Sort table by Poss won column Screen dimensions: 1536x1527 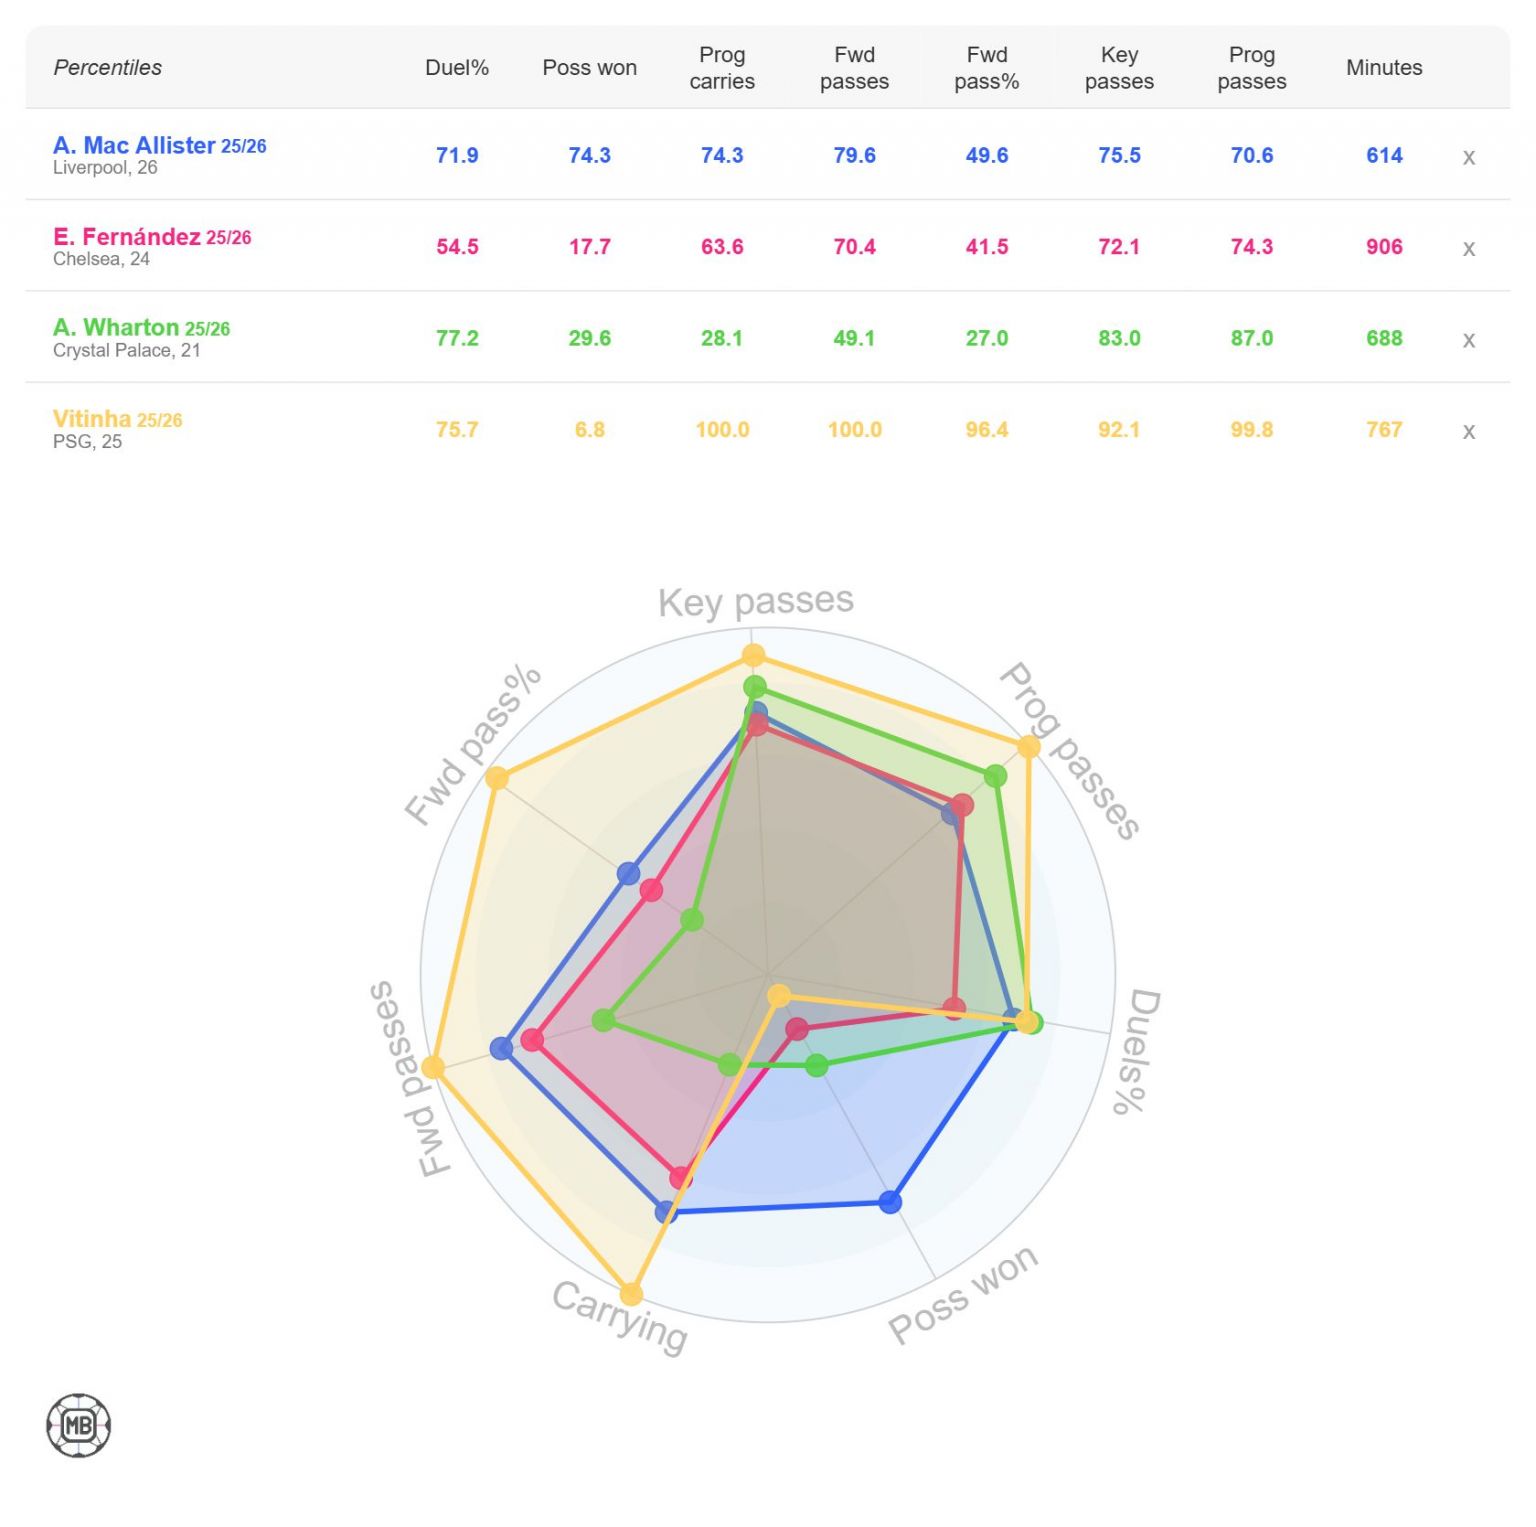pos(589,68)
